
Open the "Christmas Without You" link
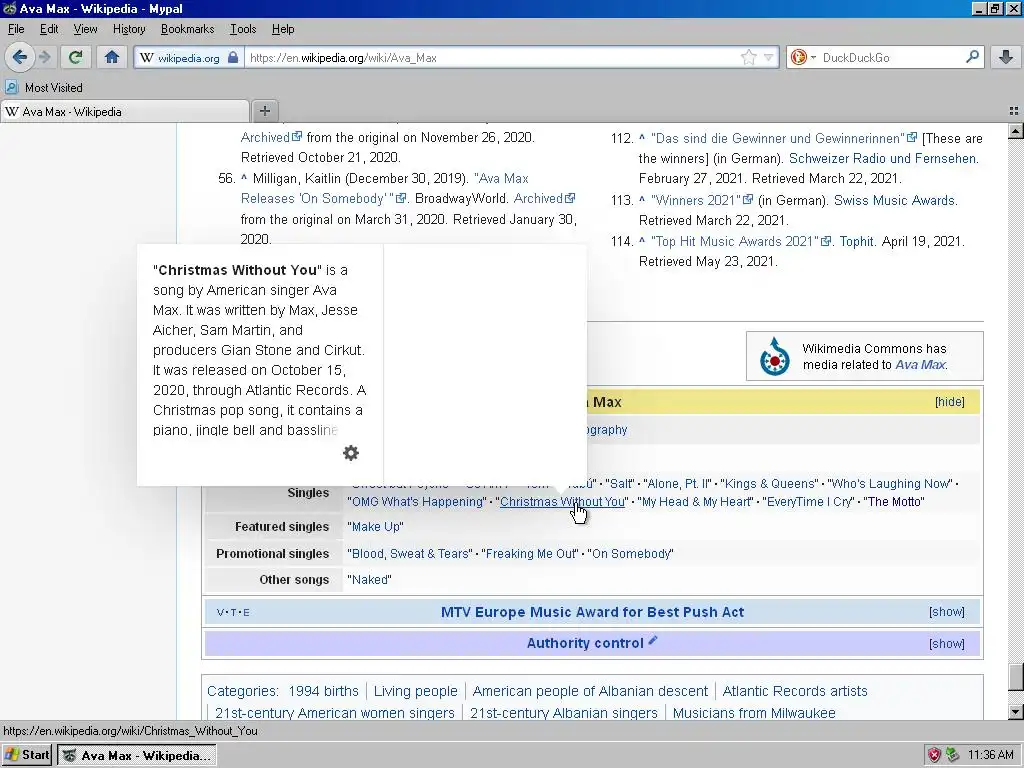[562, 502]
